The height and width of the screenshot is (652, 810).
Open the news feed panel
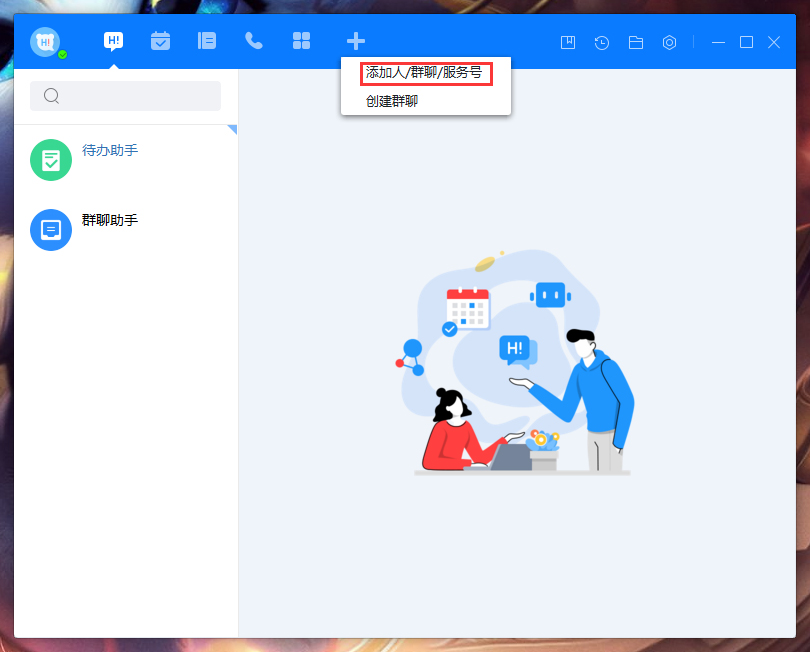pos(207,41)
